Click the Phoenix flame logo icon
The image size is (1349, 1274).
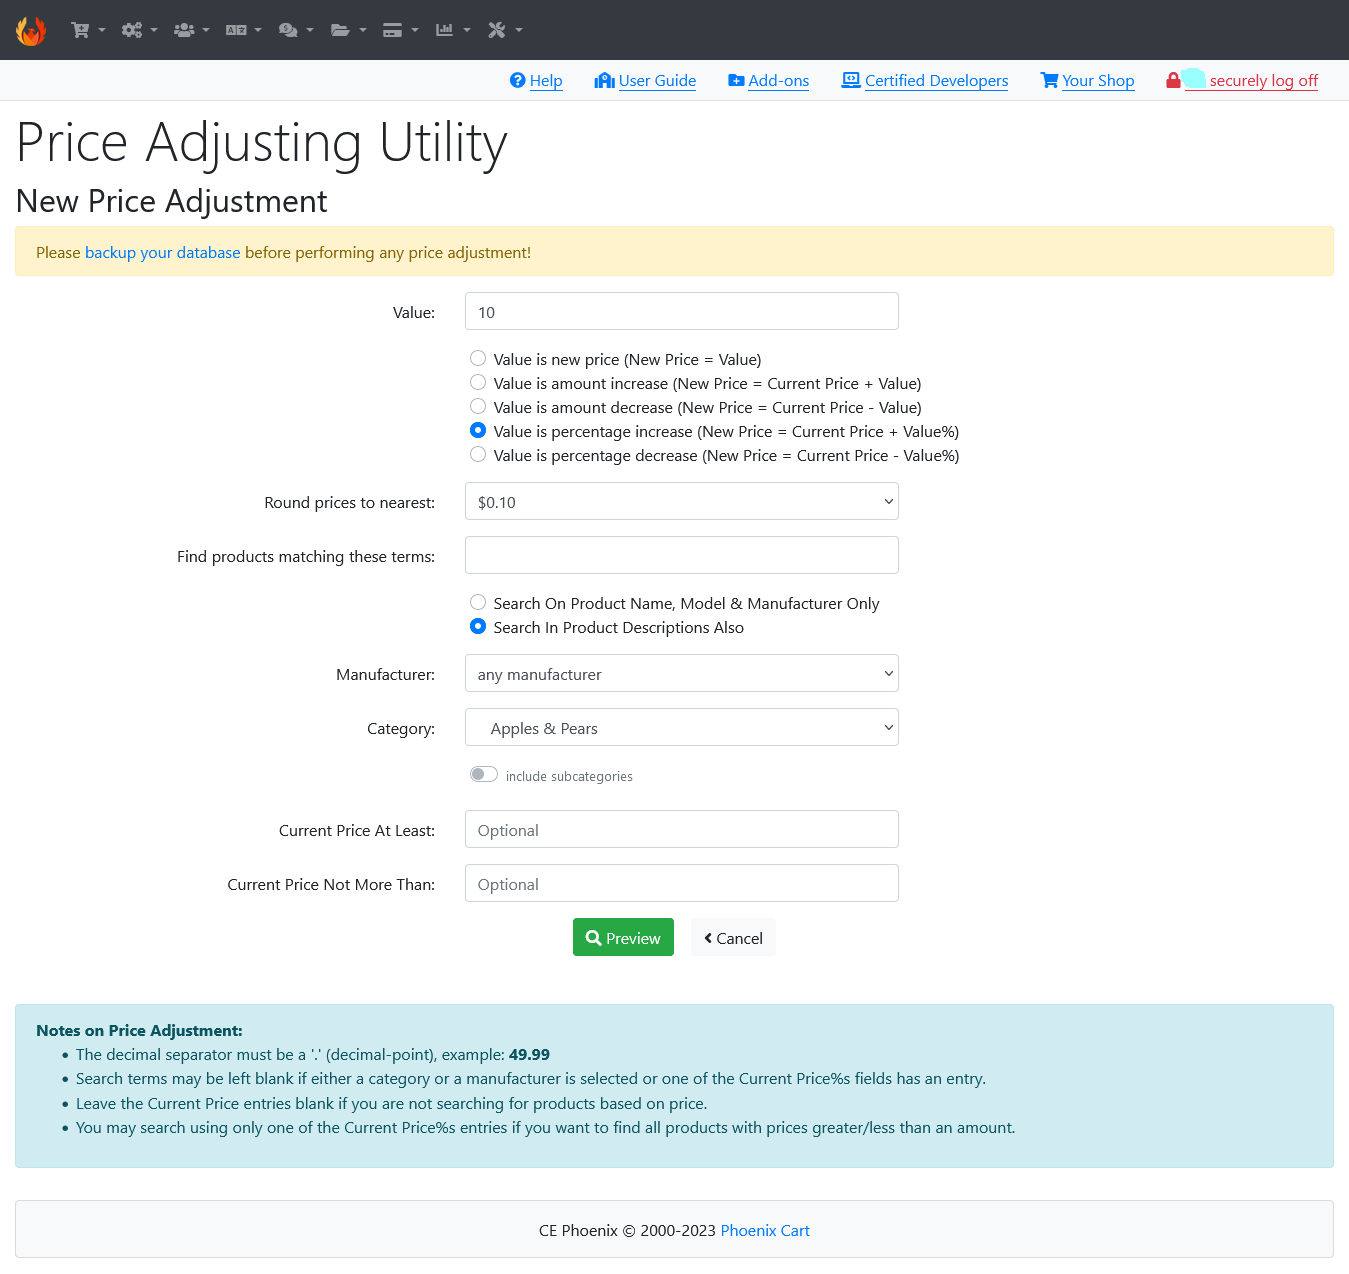tap(31, 30)
